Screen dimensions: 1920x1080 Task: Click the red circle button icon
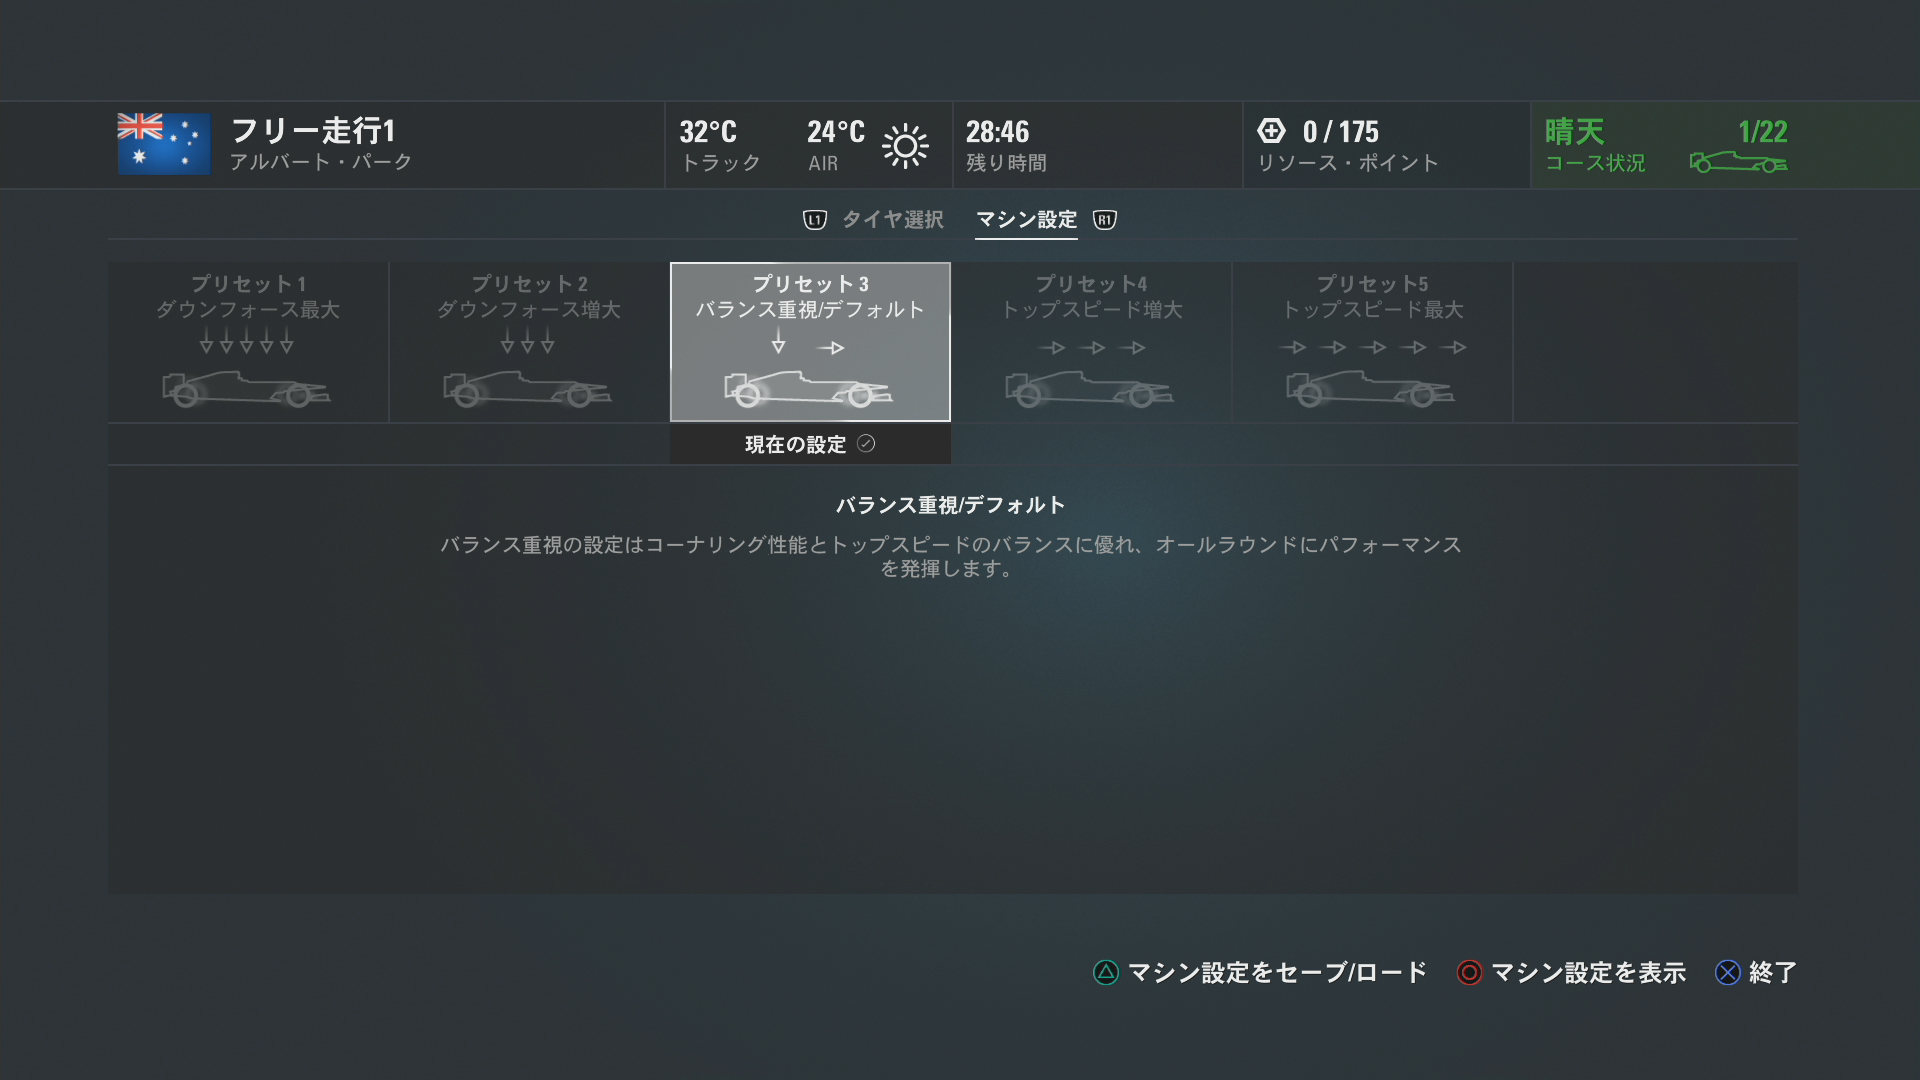1469,972
